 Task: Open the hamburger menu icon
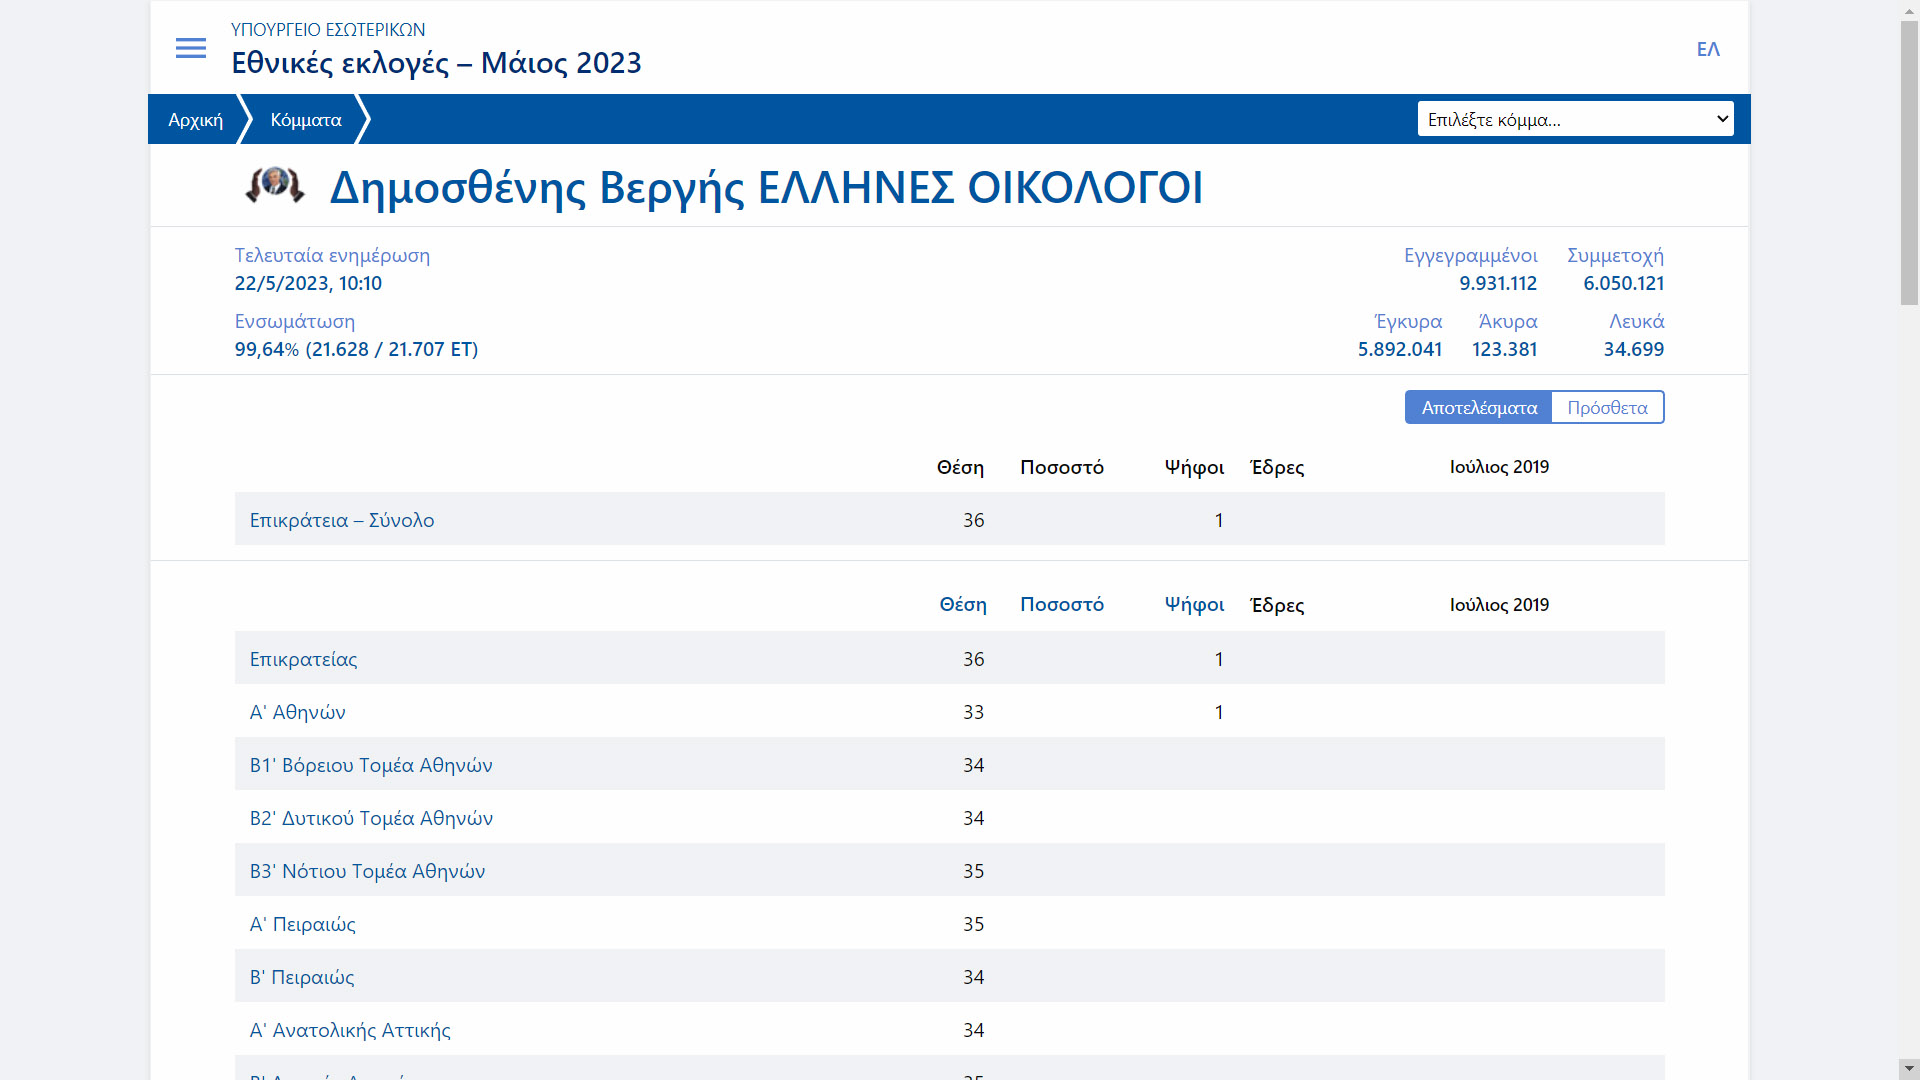[x=190, y=48]
